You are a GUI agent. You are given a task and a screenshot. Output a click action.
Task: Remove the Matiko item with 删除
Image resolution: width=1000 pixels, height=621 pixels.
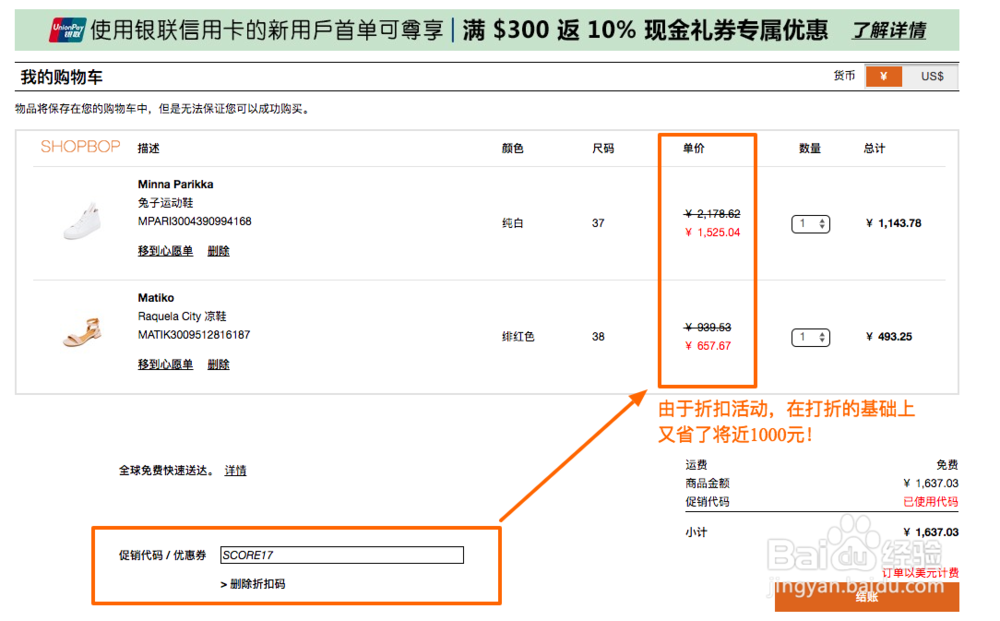pos(219,363)
